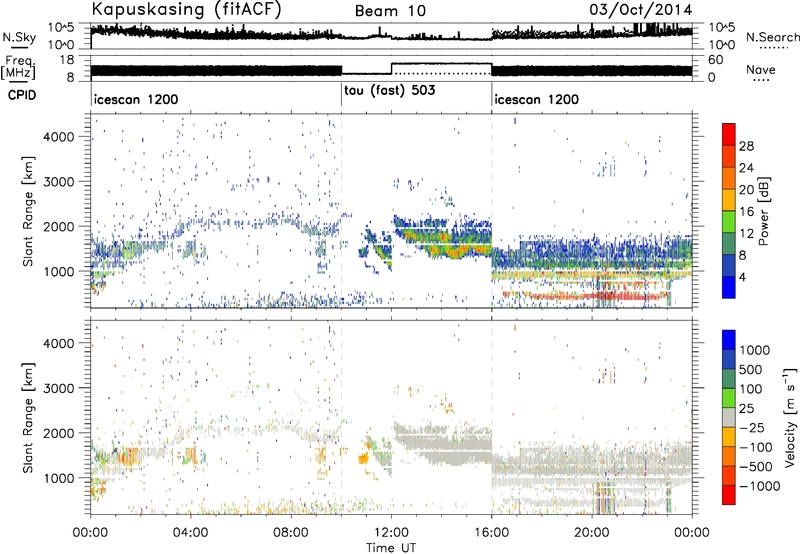Click the "12:00" time tick label
The width and height of the screenshot is (800, 554).
391,533
